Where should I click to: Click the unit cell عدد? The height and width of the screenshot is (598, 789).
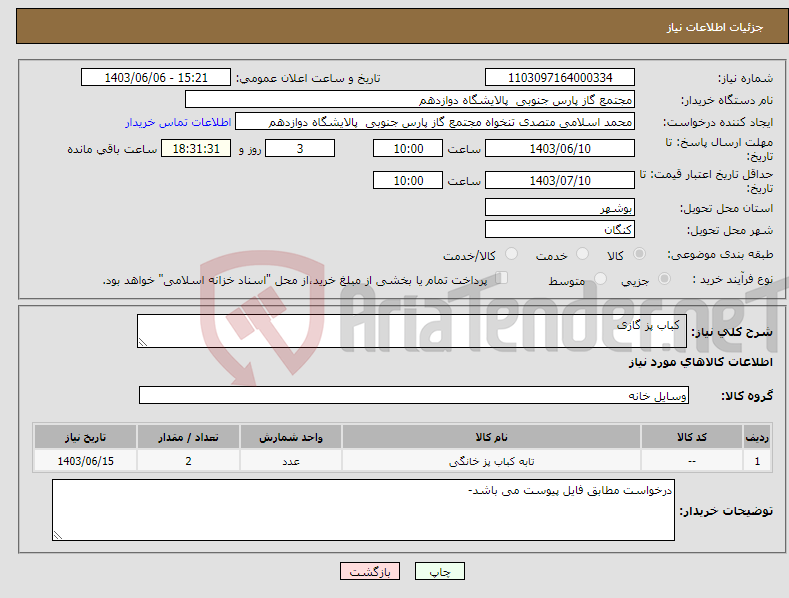[291, 461]
